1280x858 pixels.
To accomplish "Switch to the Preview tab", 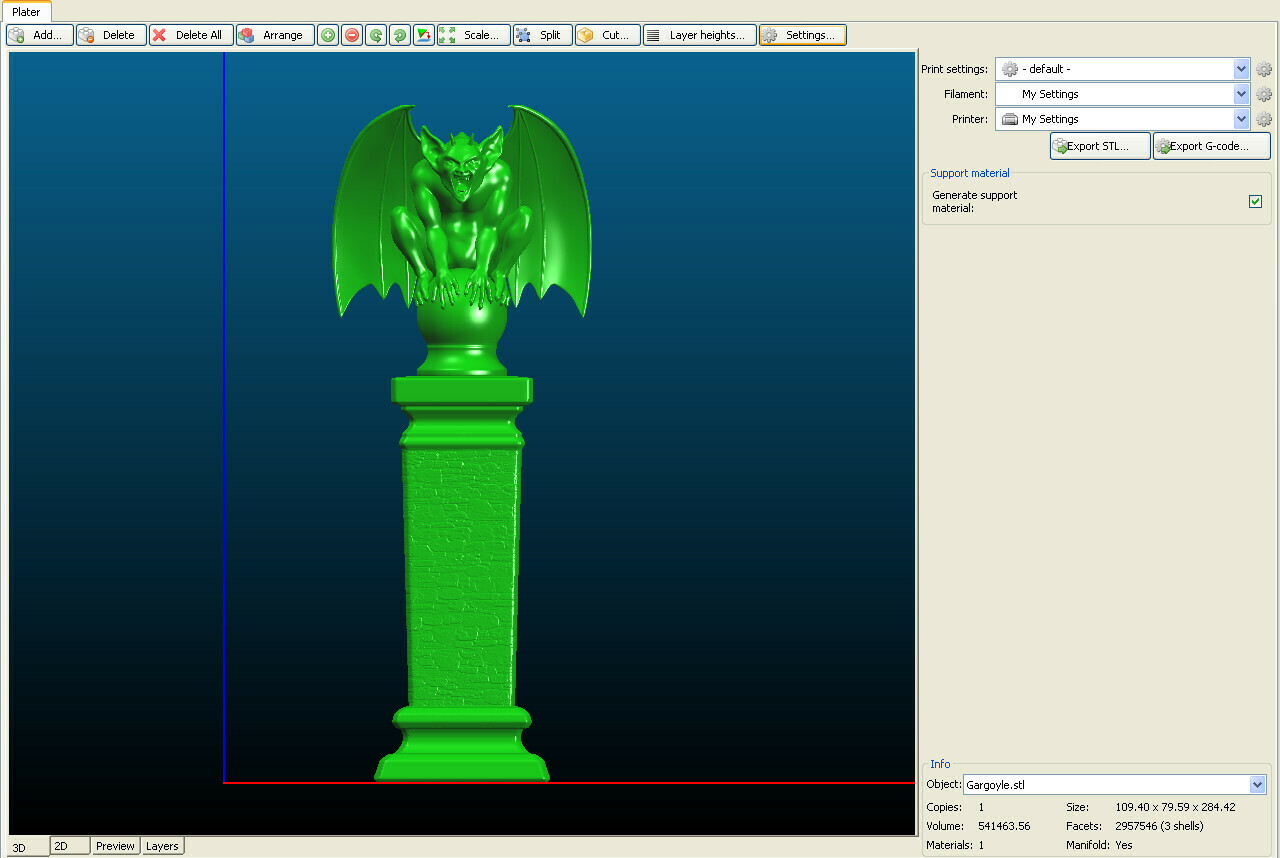I will pyautogui.click(x=115, y=846).
